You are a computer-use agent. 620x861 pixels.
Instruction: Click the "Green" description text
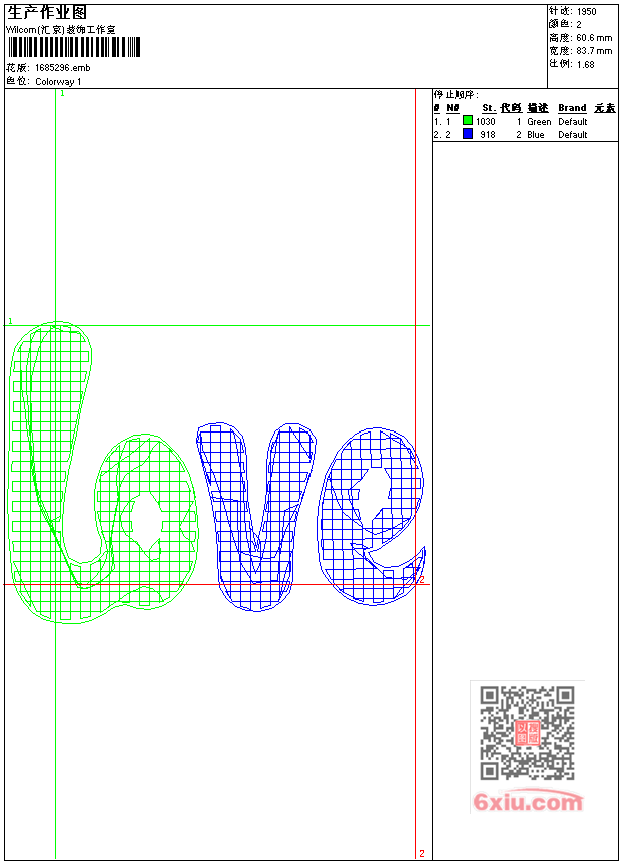539,121
